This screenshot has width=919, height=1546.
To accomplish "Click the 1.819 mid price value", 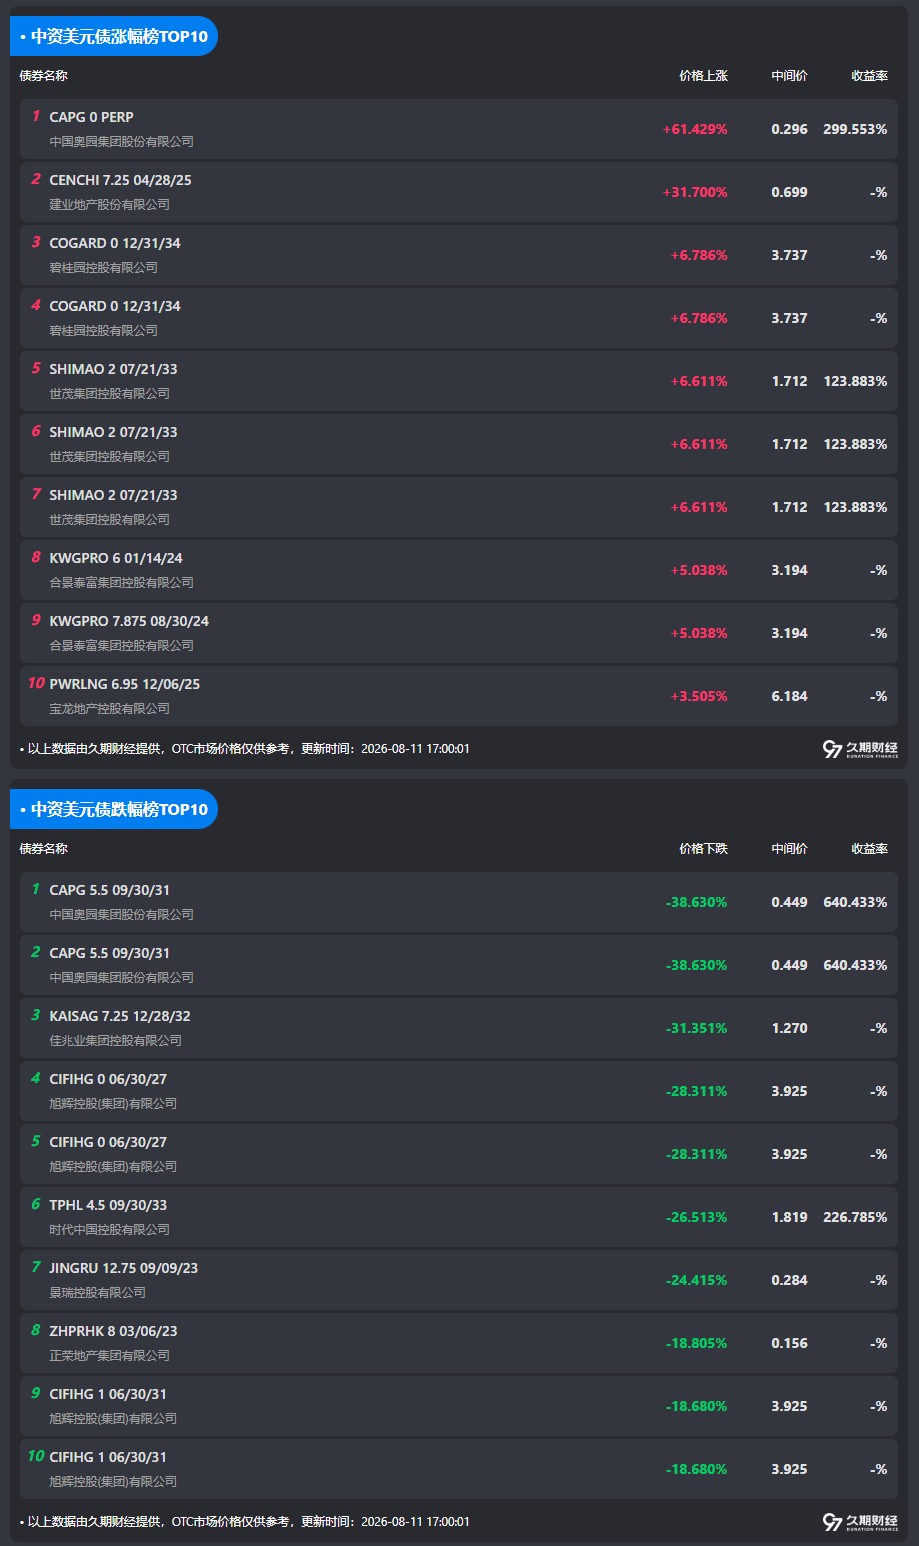I will [x=789, y=1217].
